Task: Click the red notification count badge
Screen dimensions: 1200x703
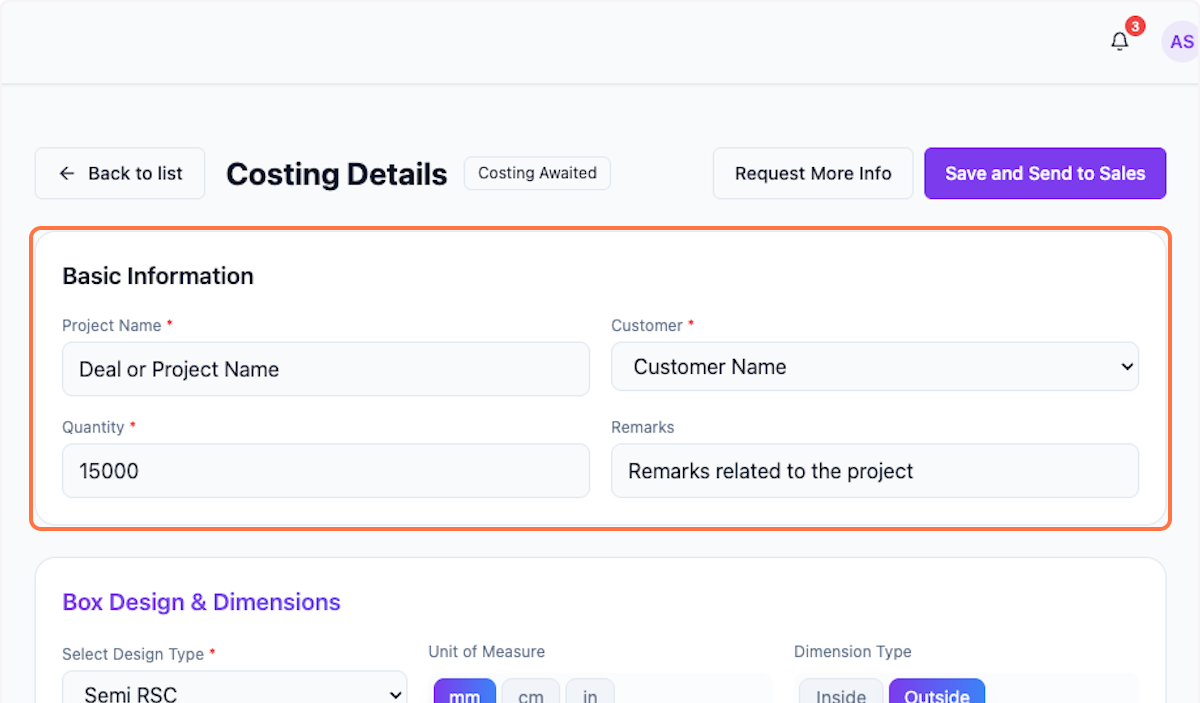Action: [1135, 26]
